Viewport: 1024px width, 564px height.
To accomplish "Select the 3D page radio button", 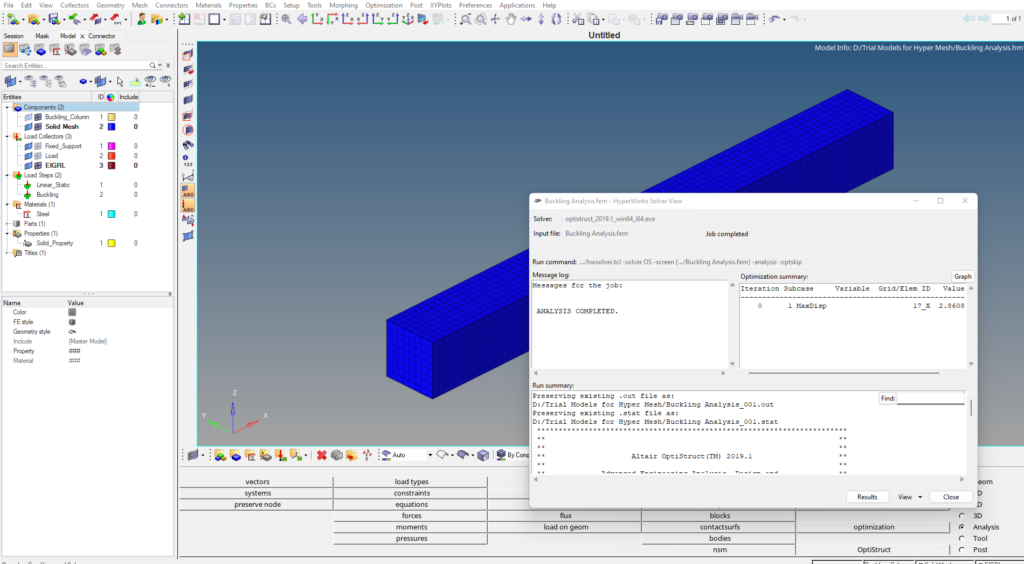I will (962, 516).
